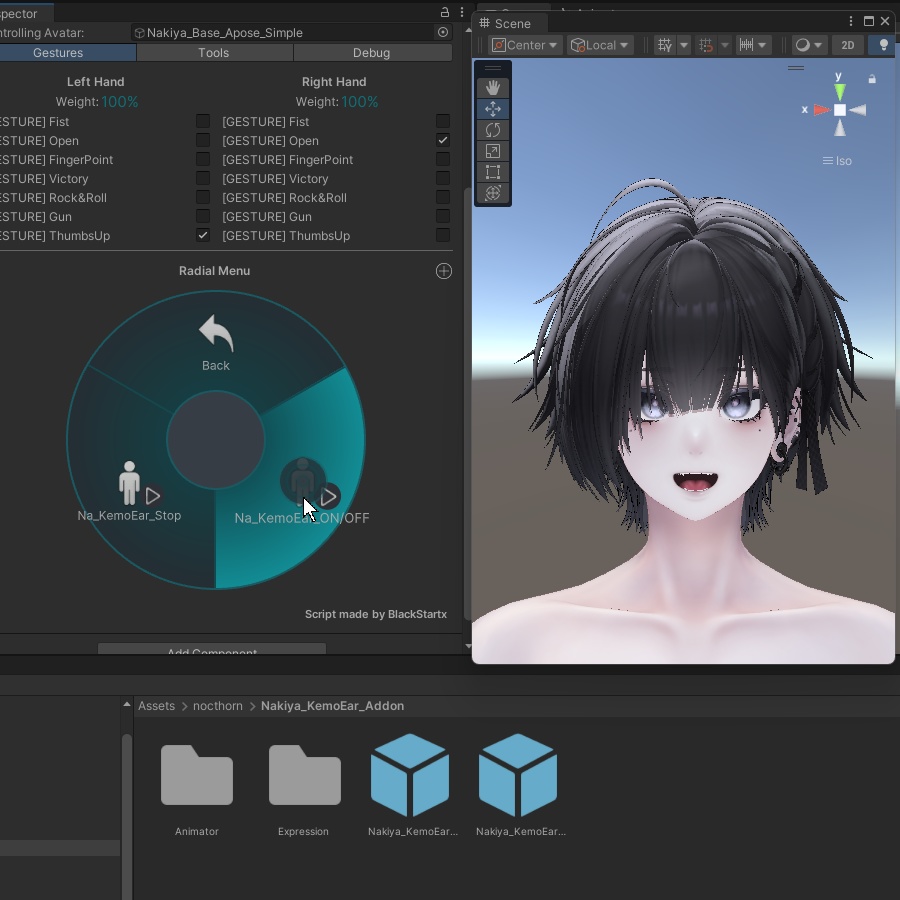This screenshot has height=900, width=900.
Task: Click the y axis of the scene gizmo
Action: [x=839, y=92]
